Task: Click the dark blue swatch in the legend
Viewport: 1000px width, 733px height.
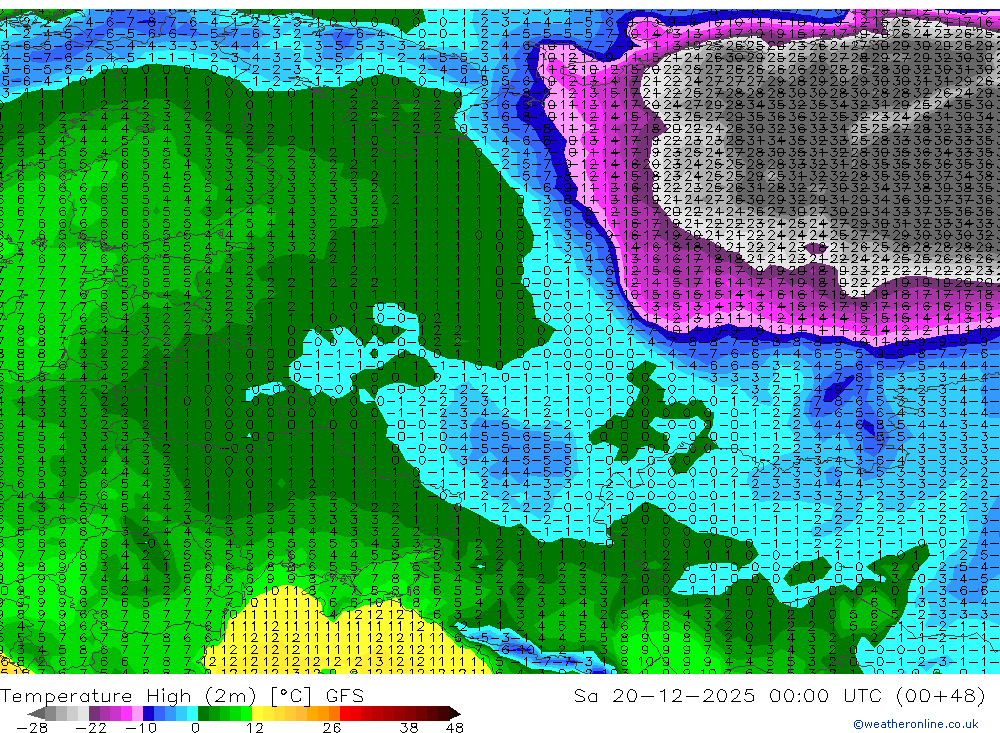Action: (148, 713)
